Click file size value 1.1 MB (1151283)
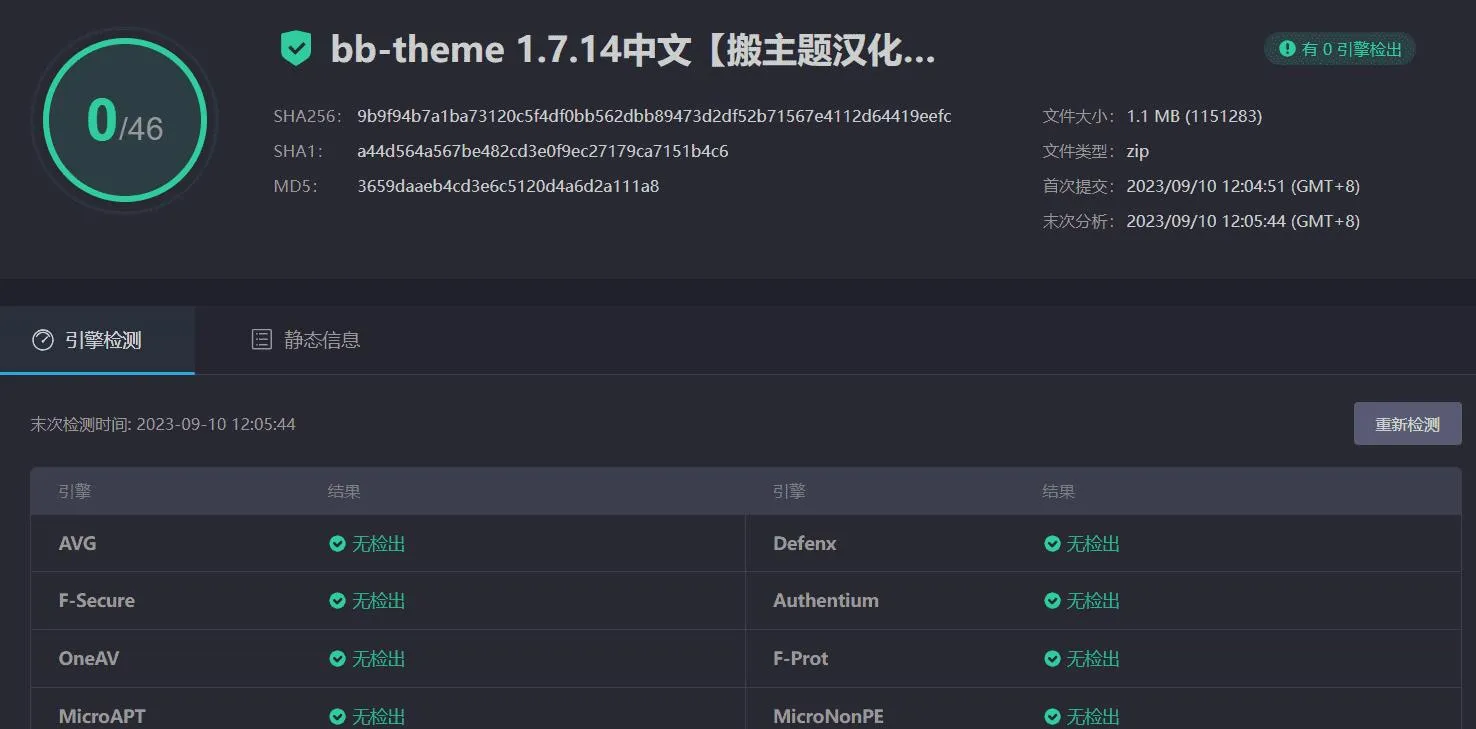1476x729 pixels. 1194,116
